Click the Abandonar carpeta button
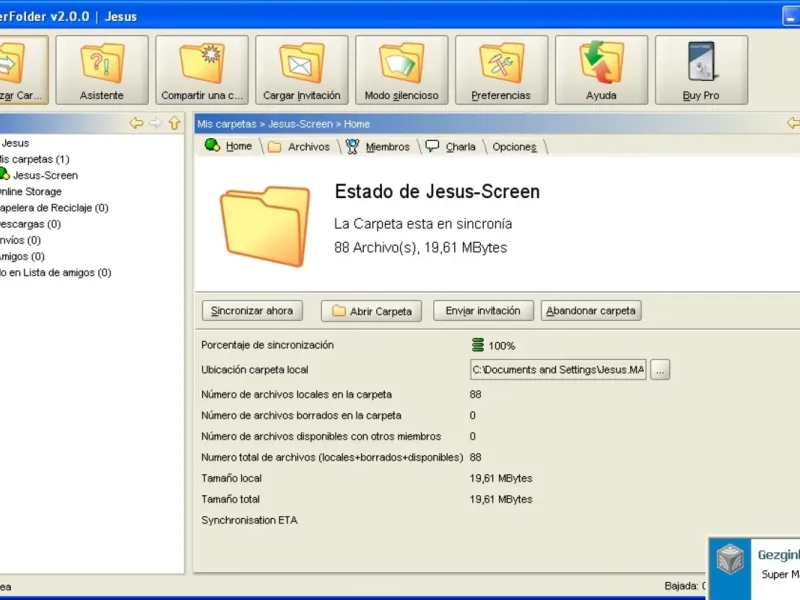This screenshot has width=800, height=600. (591, 311)
